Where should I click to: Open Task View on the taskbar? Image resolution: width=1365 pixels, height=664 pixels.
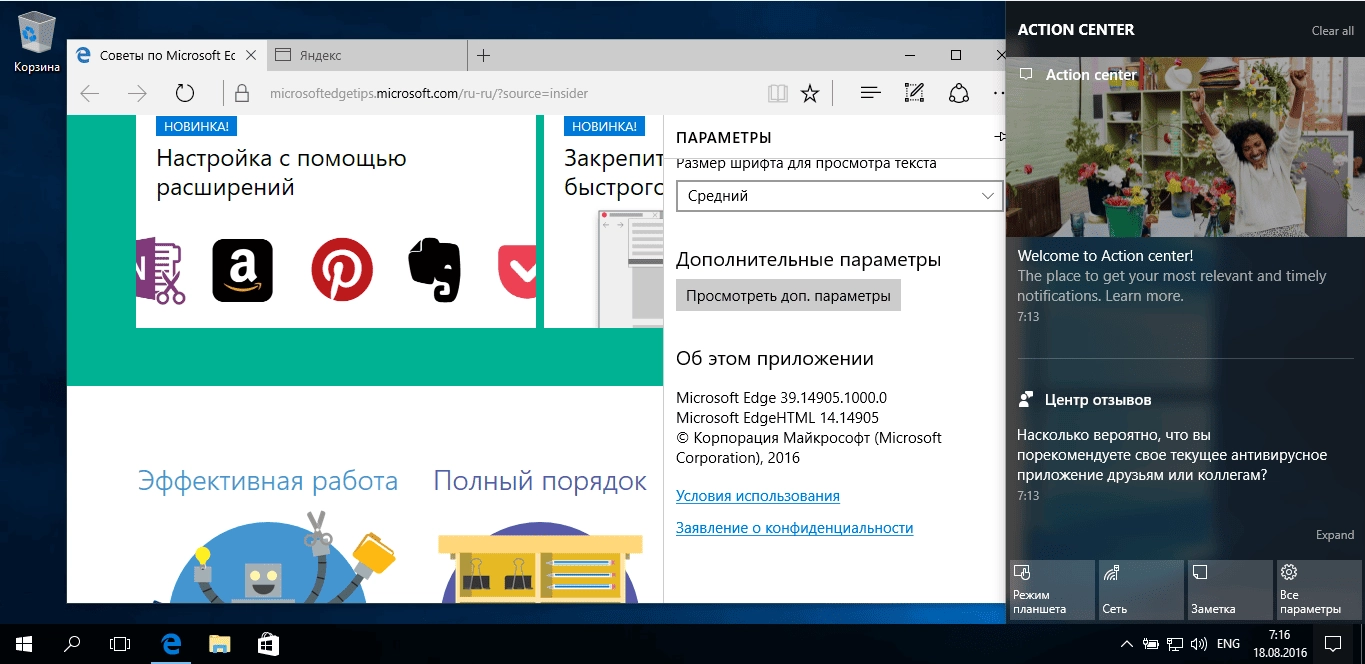[x=120, y=644]
